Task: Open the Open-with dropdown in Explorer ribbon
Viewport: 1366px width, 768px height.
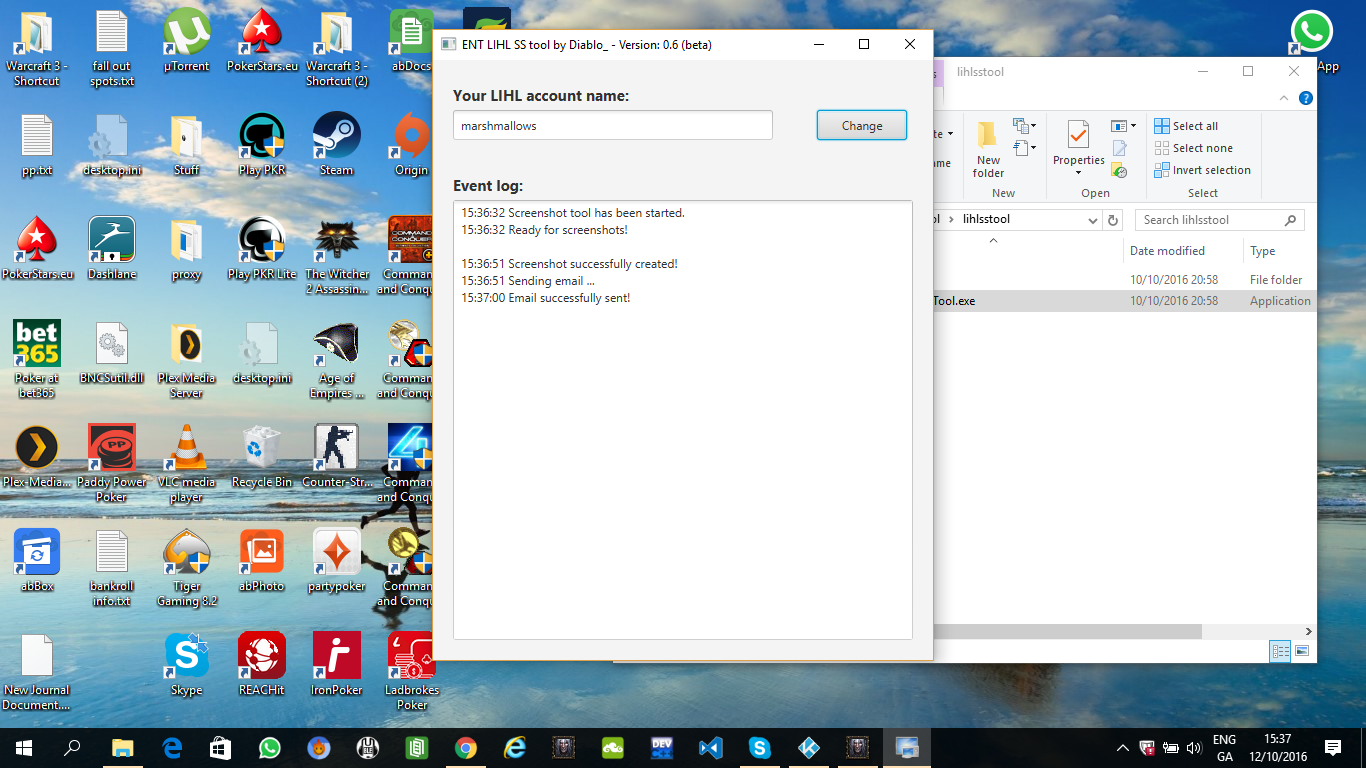Action: pyautogui.click(x=1124, y=126)
